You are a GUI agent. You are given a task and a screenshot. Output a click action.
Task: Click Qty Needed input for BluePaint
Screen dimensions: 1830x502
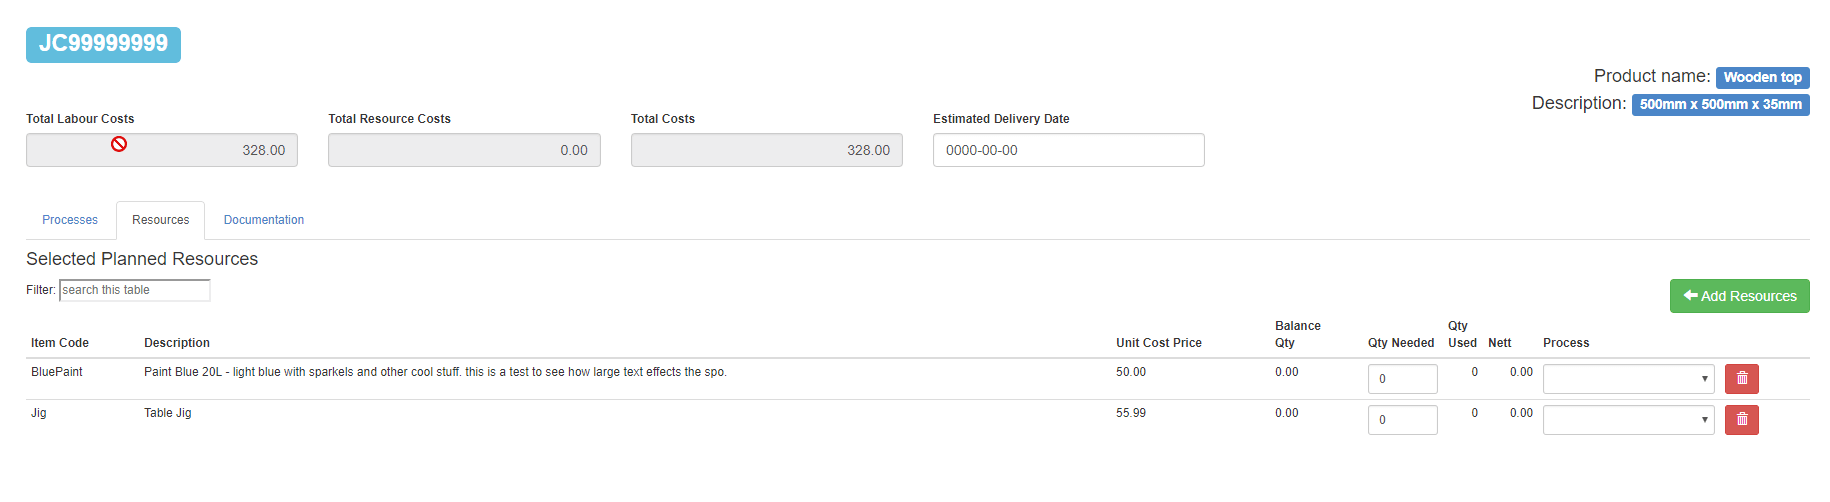point(1402,379)
